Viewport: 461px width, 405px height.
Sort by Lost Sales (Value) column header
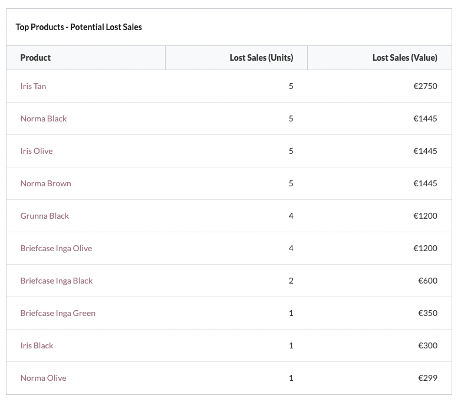(x=405, y=58)
